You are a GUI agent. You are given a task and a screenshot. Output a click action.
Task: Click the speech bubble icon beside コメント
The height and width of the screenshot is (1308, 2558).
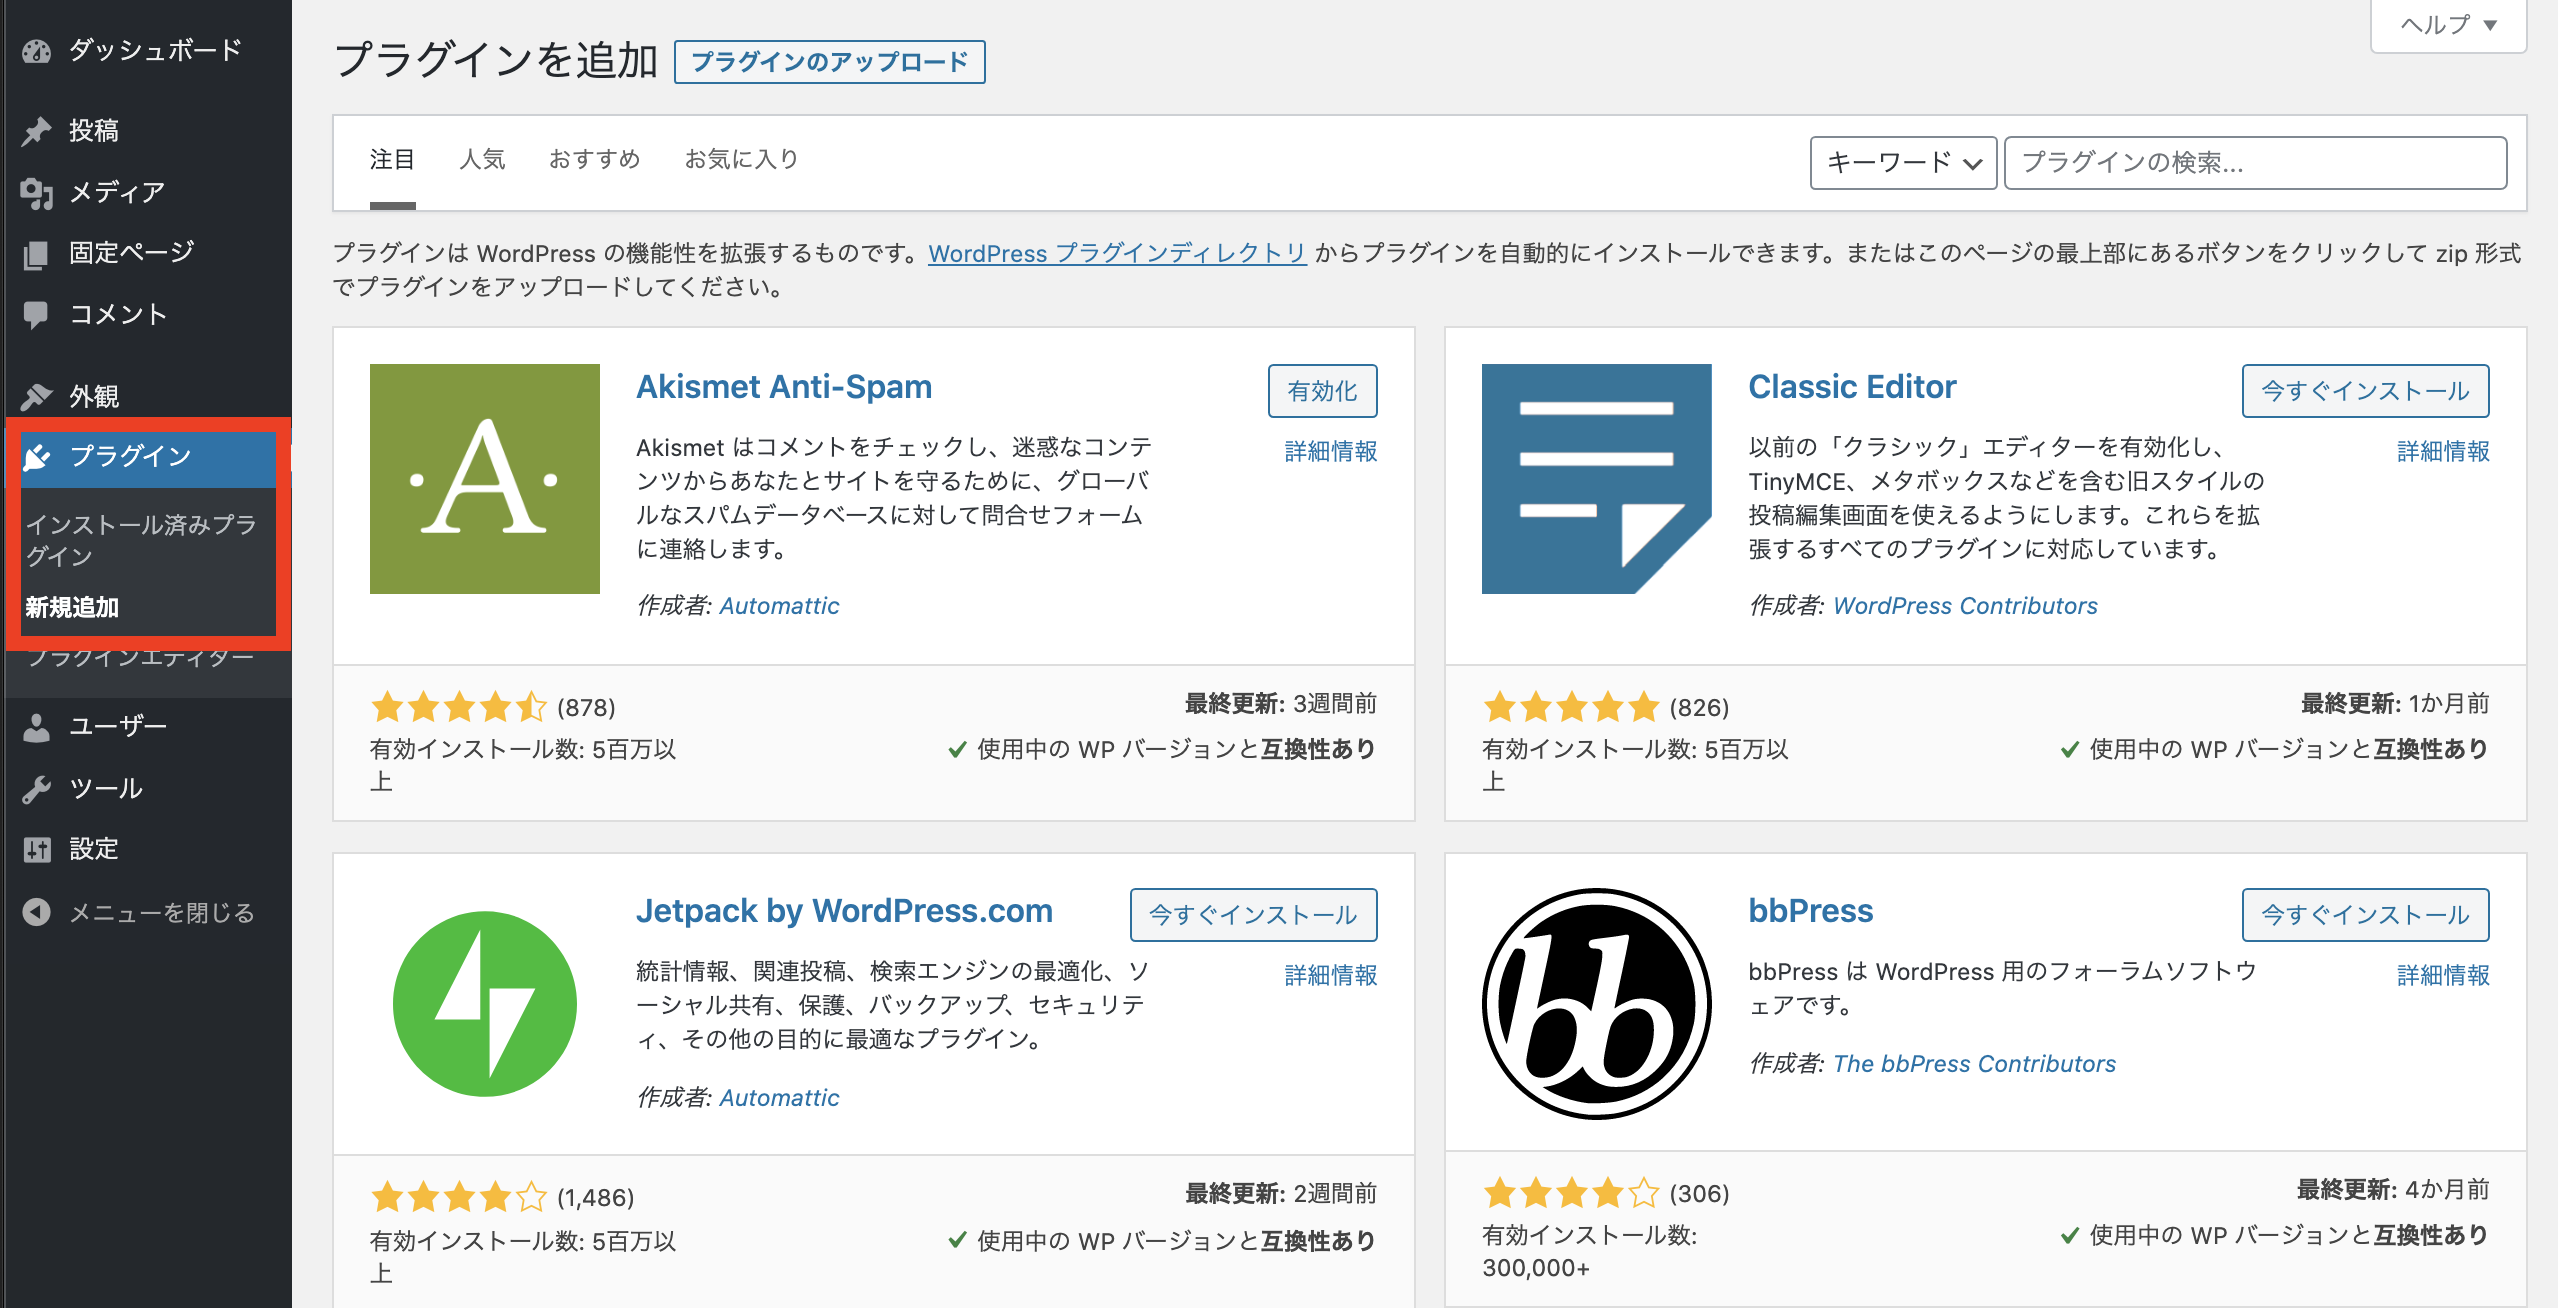click(36, 315)
